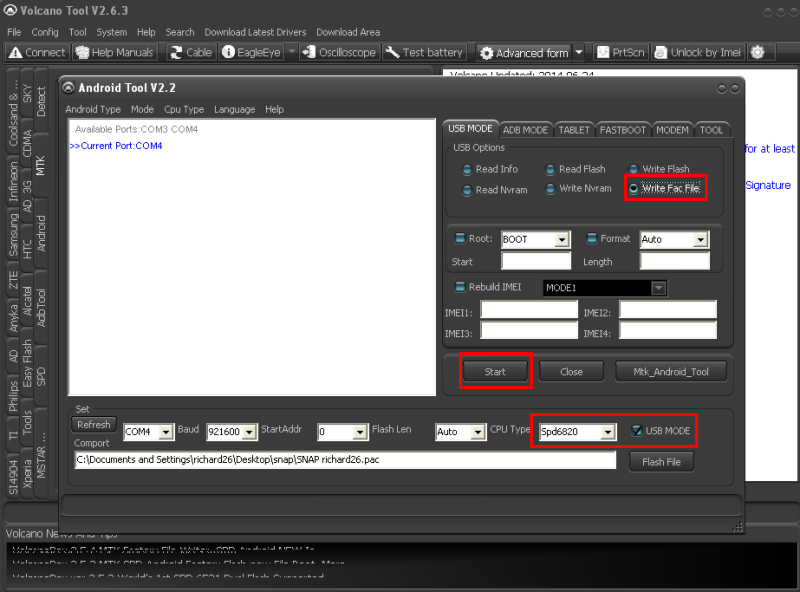Take a screenshot with PrtScn
Image resolution: width=800 pixels, height=592 pixels.
pyautogui.click(x=621, y=52)
